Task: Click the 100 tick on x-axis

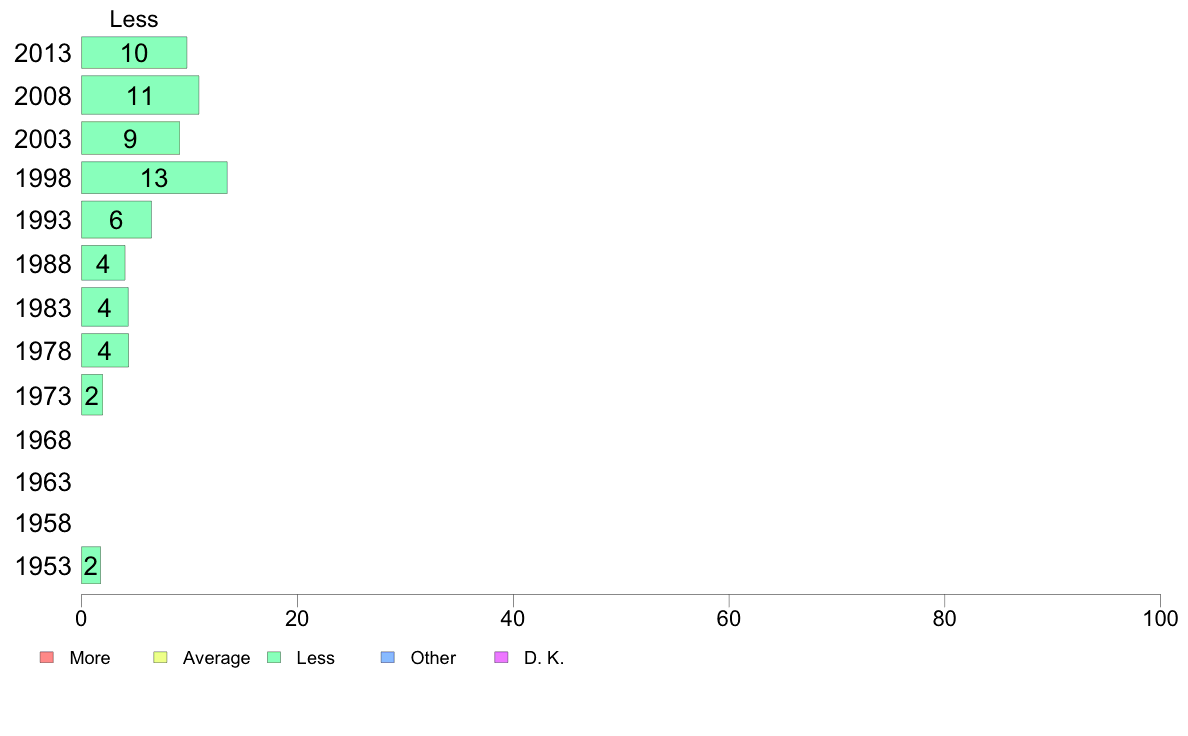Action: [1160, 619]
